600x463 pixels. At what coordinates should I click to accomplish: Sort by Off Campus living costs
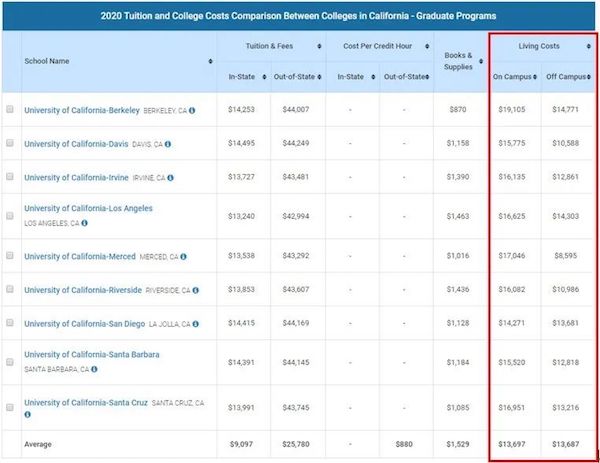[x=589, y=77]
